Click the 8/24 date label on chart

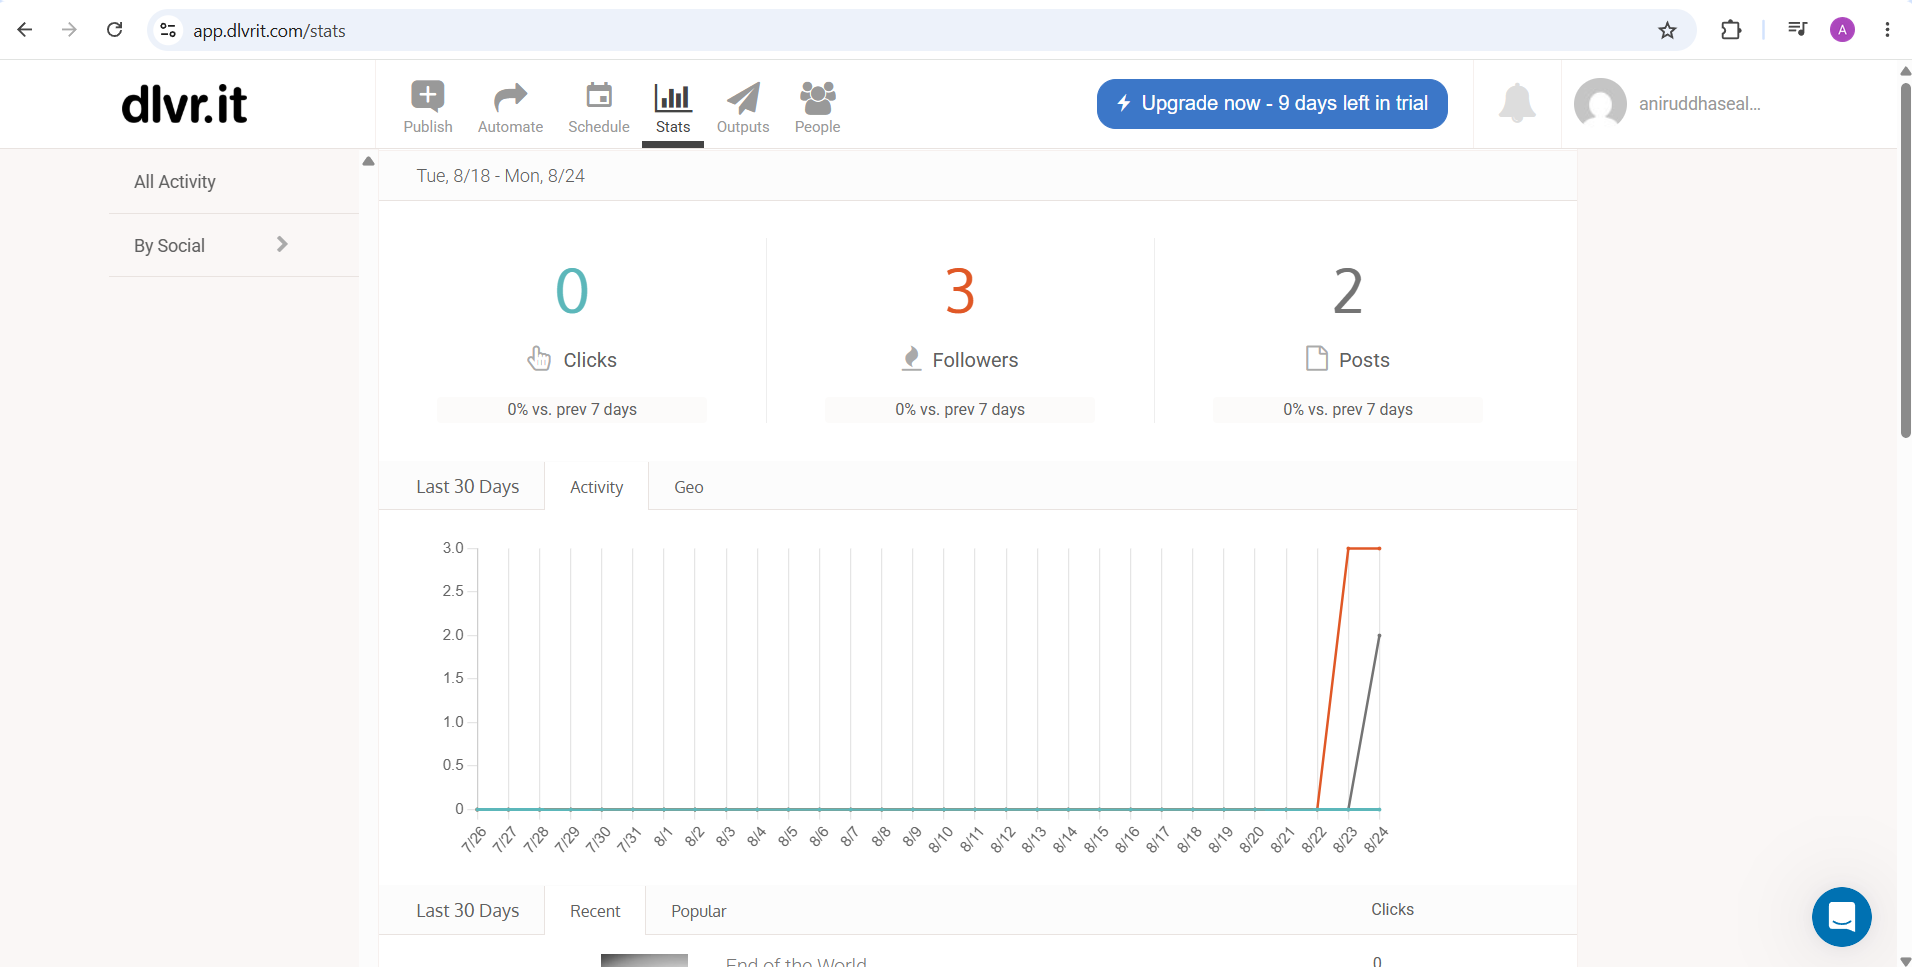[1376, 839]
